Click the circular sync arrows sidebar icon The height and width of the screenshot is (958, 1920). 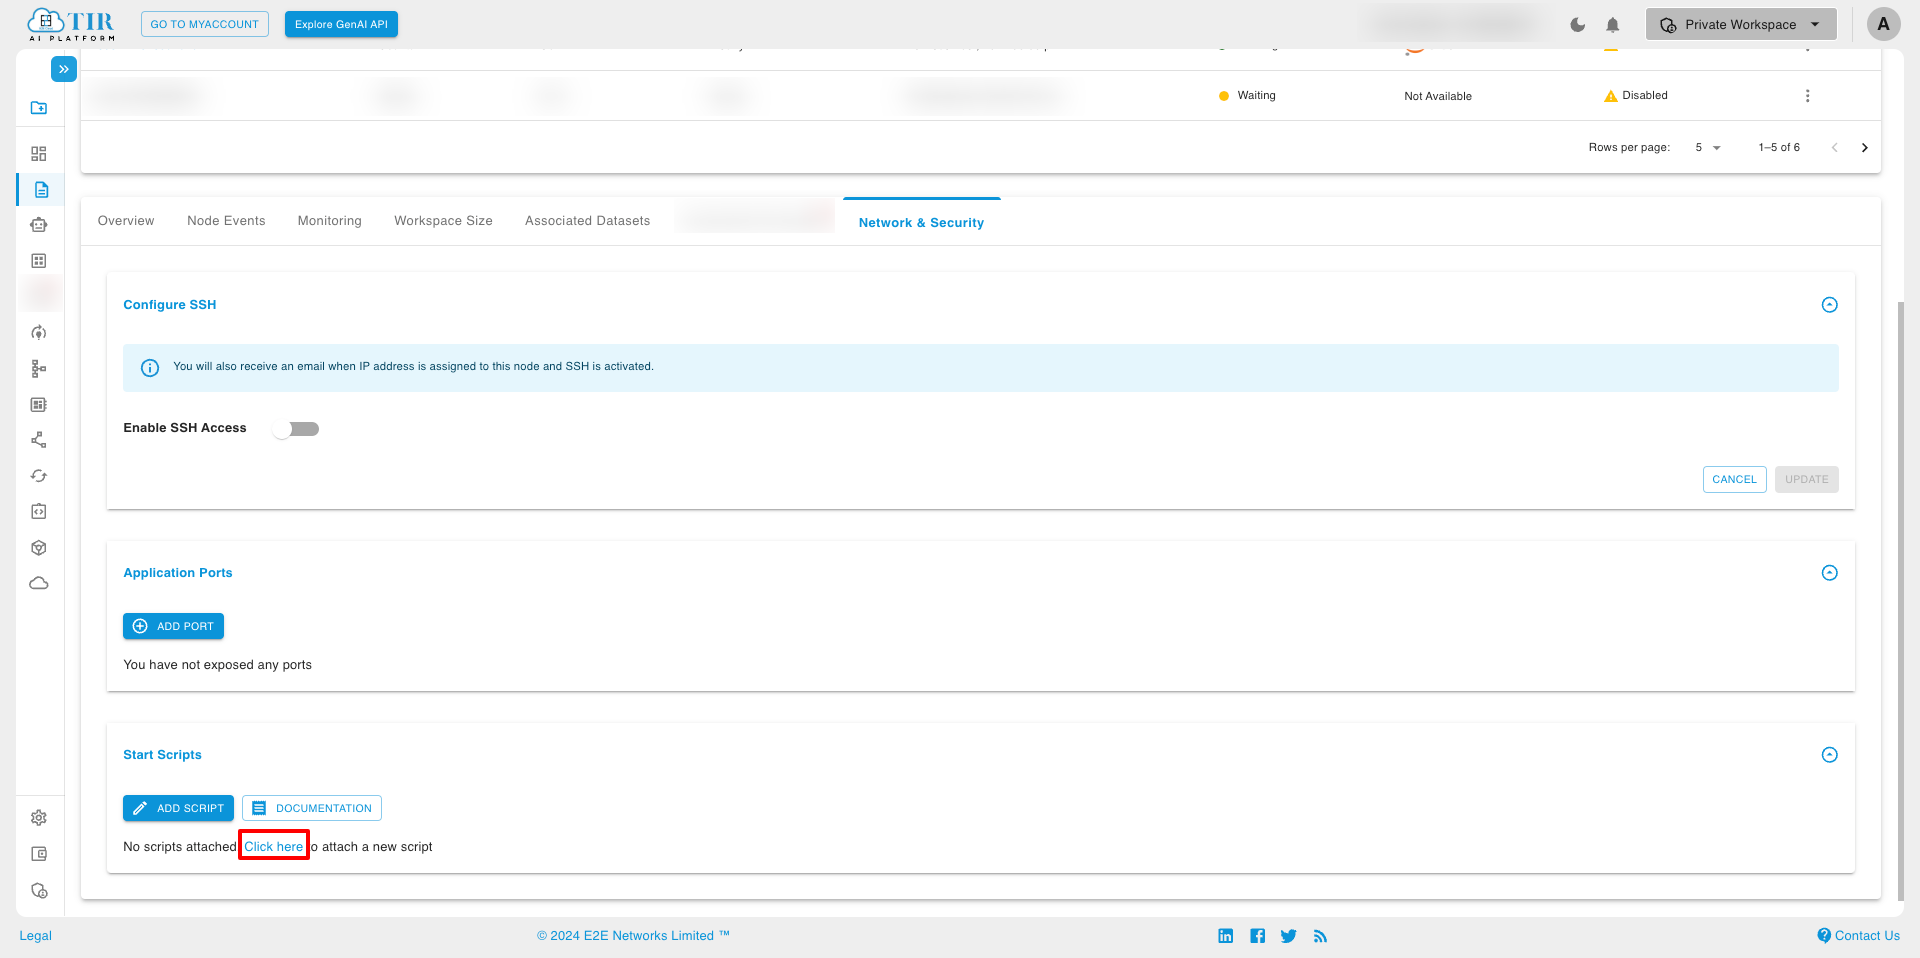pyautogui.click(x=39, y=476)
